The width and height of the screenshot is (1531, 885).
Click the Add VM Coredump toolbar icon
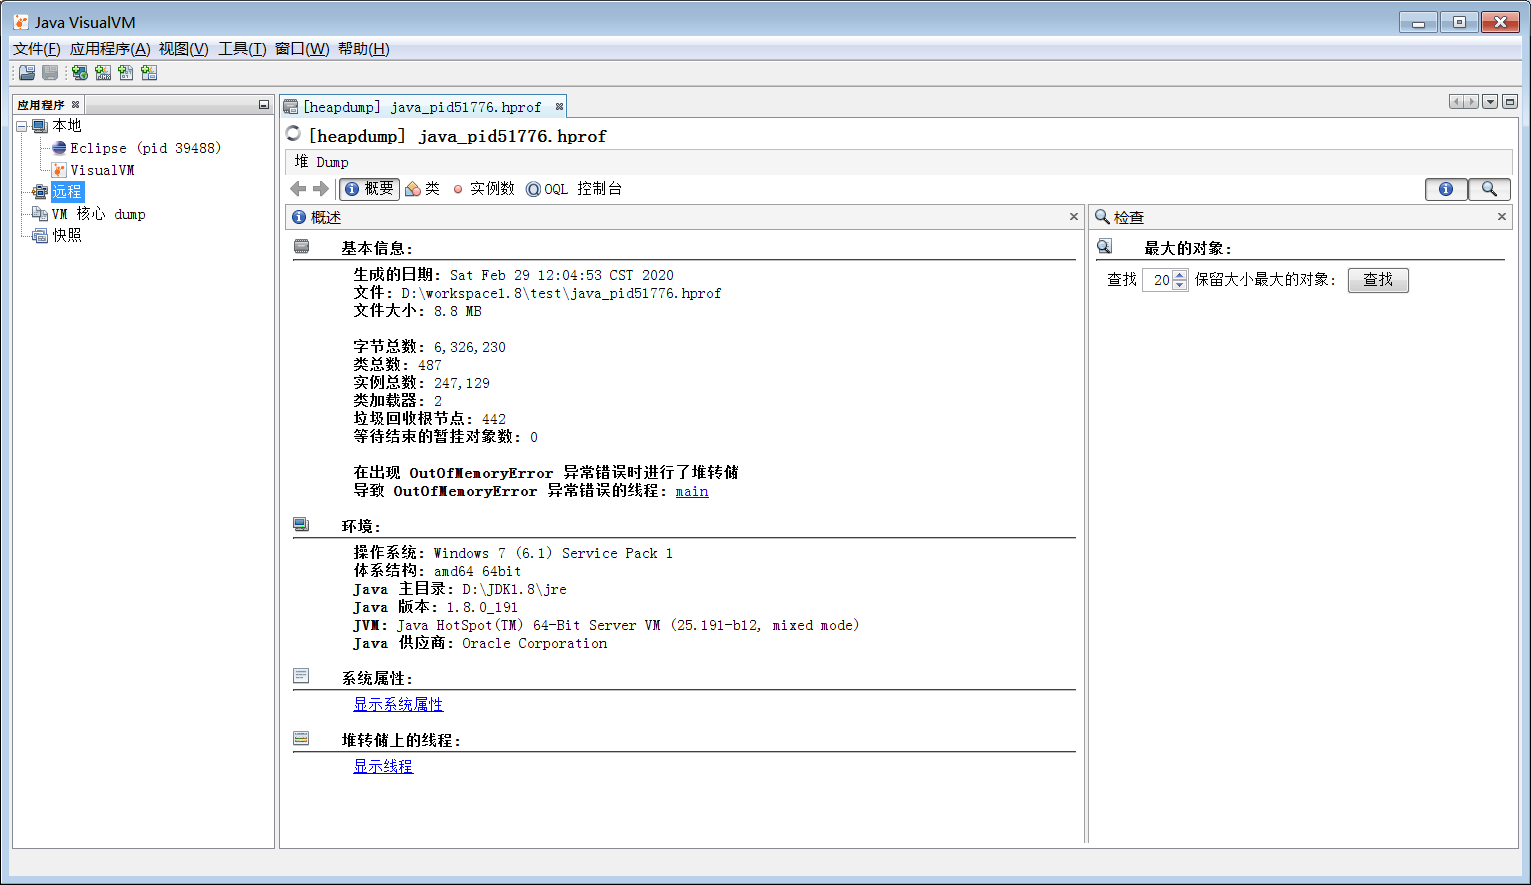click(x=126, y=73)
